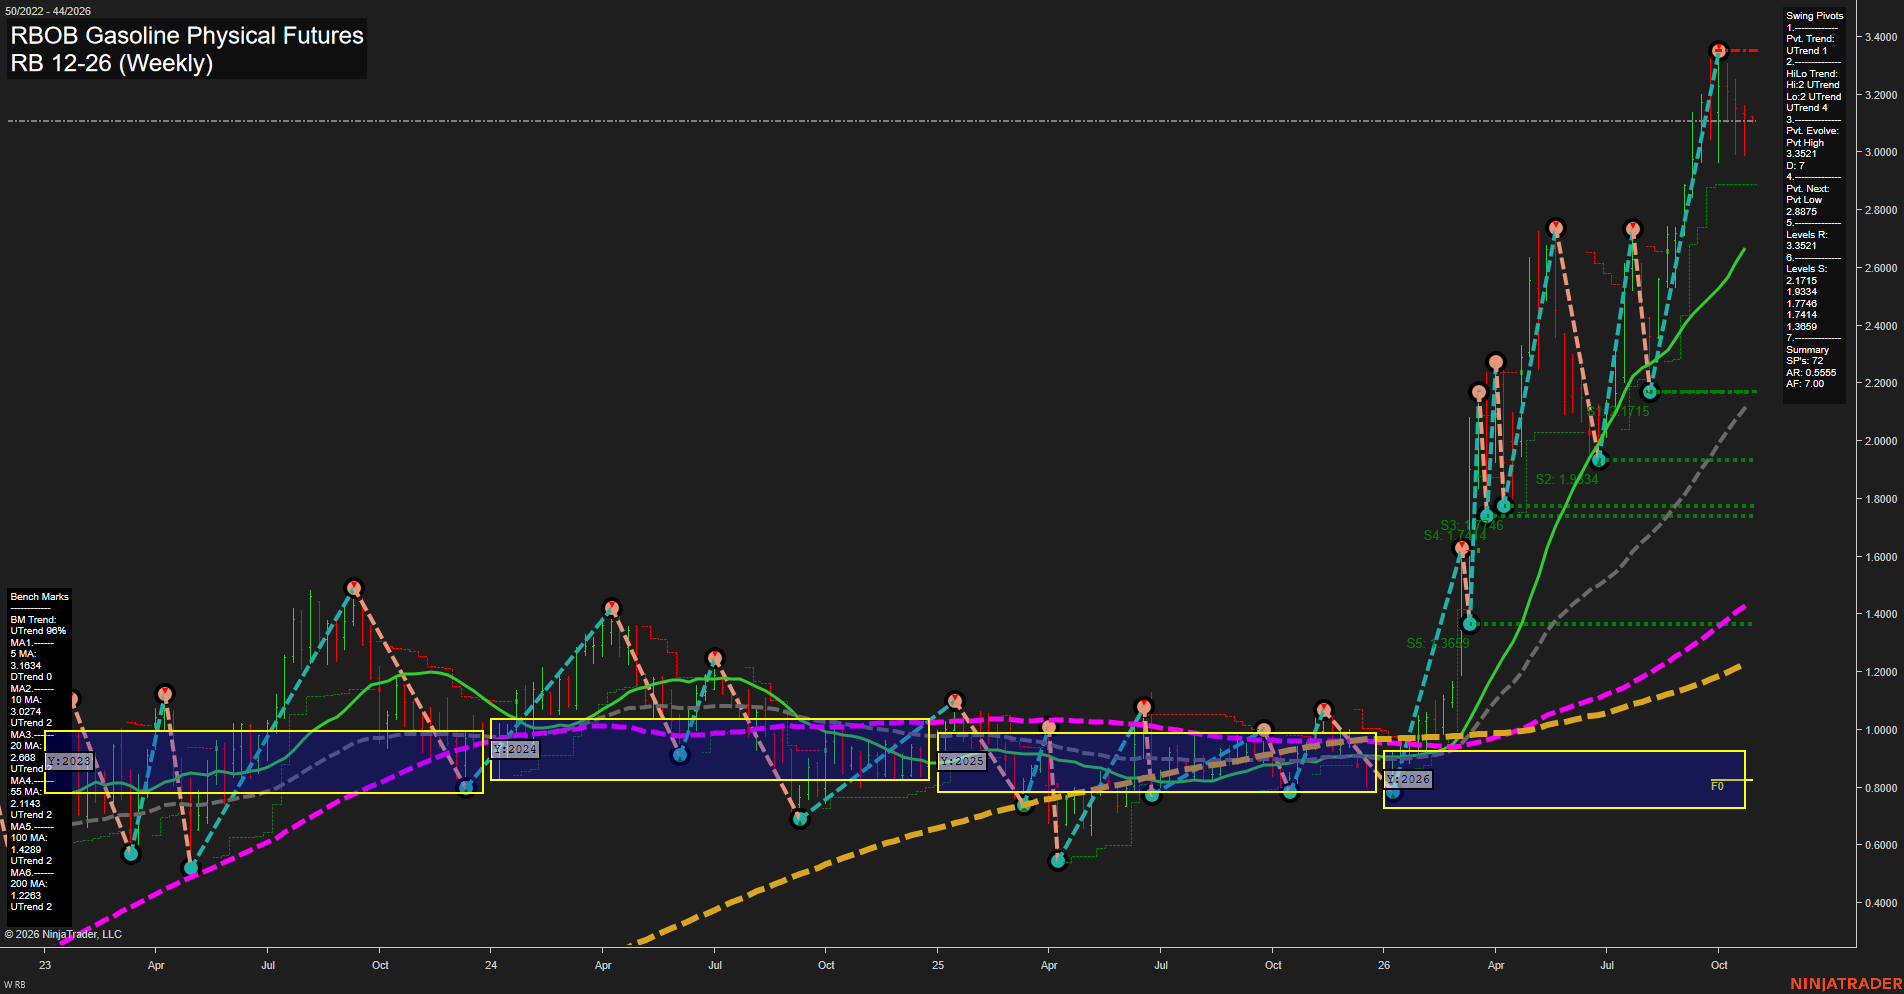Viewport: 1904px width, 994px height.
Task: Select the Y:2026 yearly range label
Action: click(1408, 779)
